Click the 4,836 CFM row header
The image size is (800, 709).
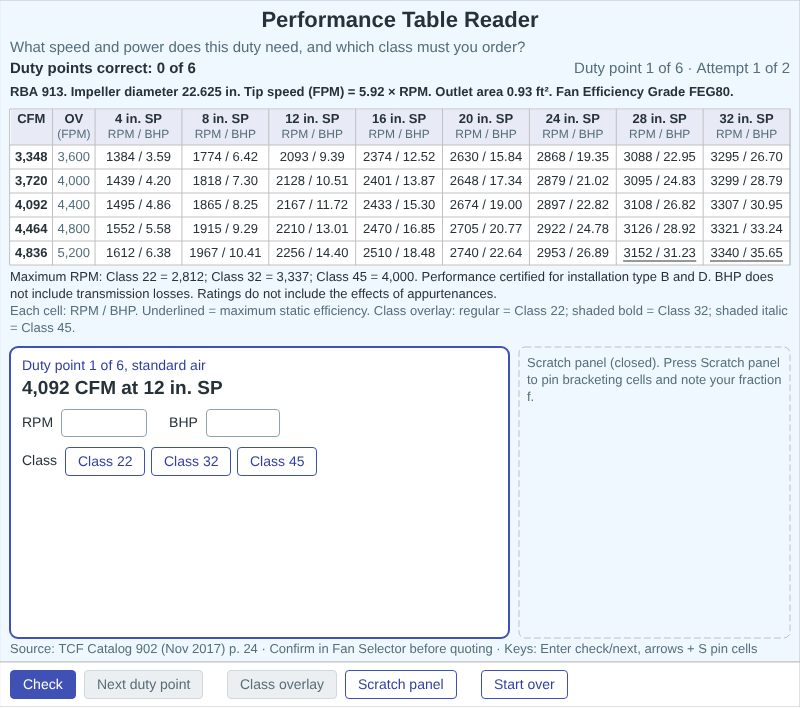click(x=31, y=252)
